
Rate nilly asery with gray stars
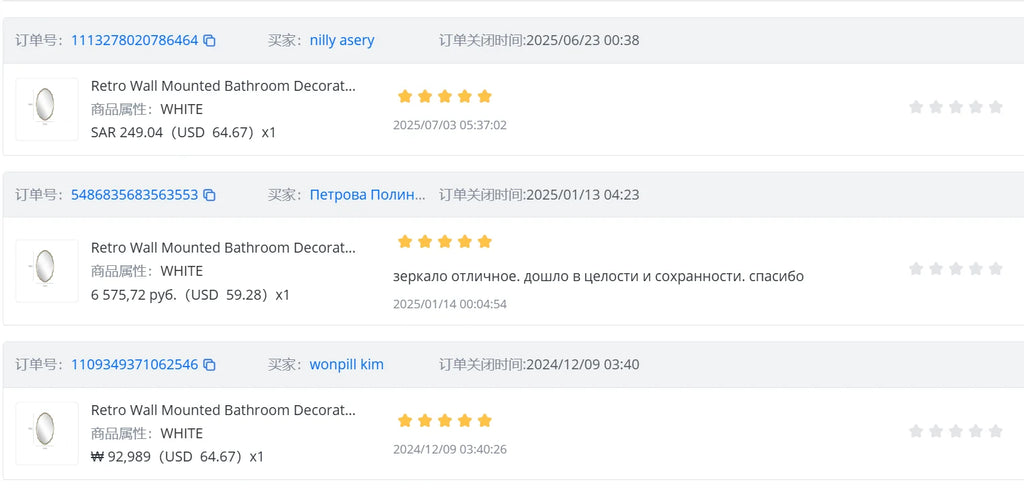(955, 107)
